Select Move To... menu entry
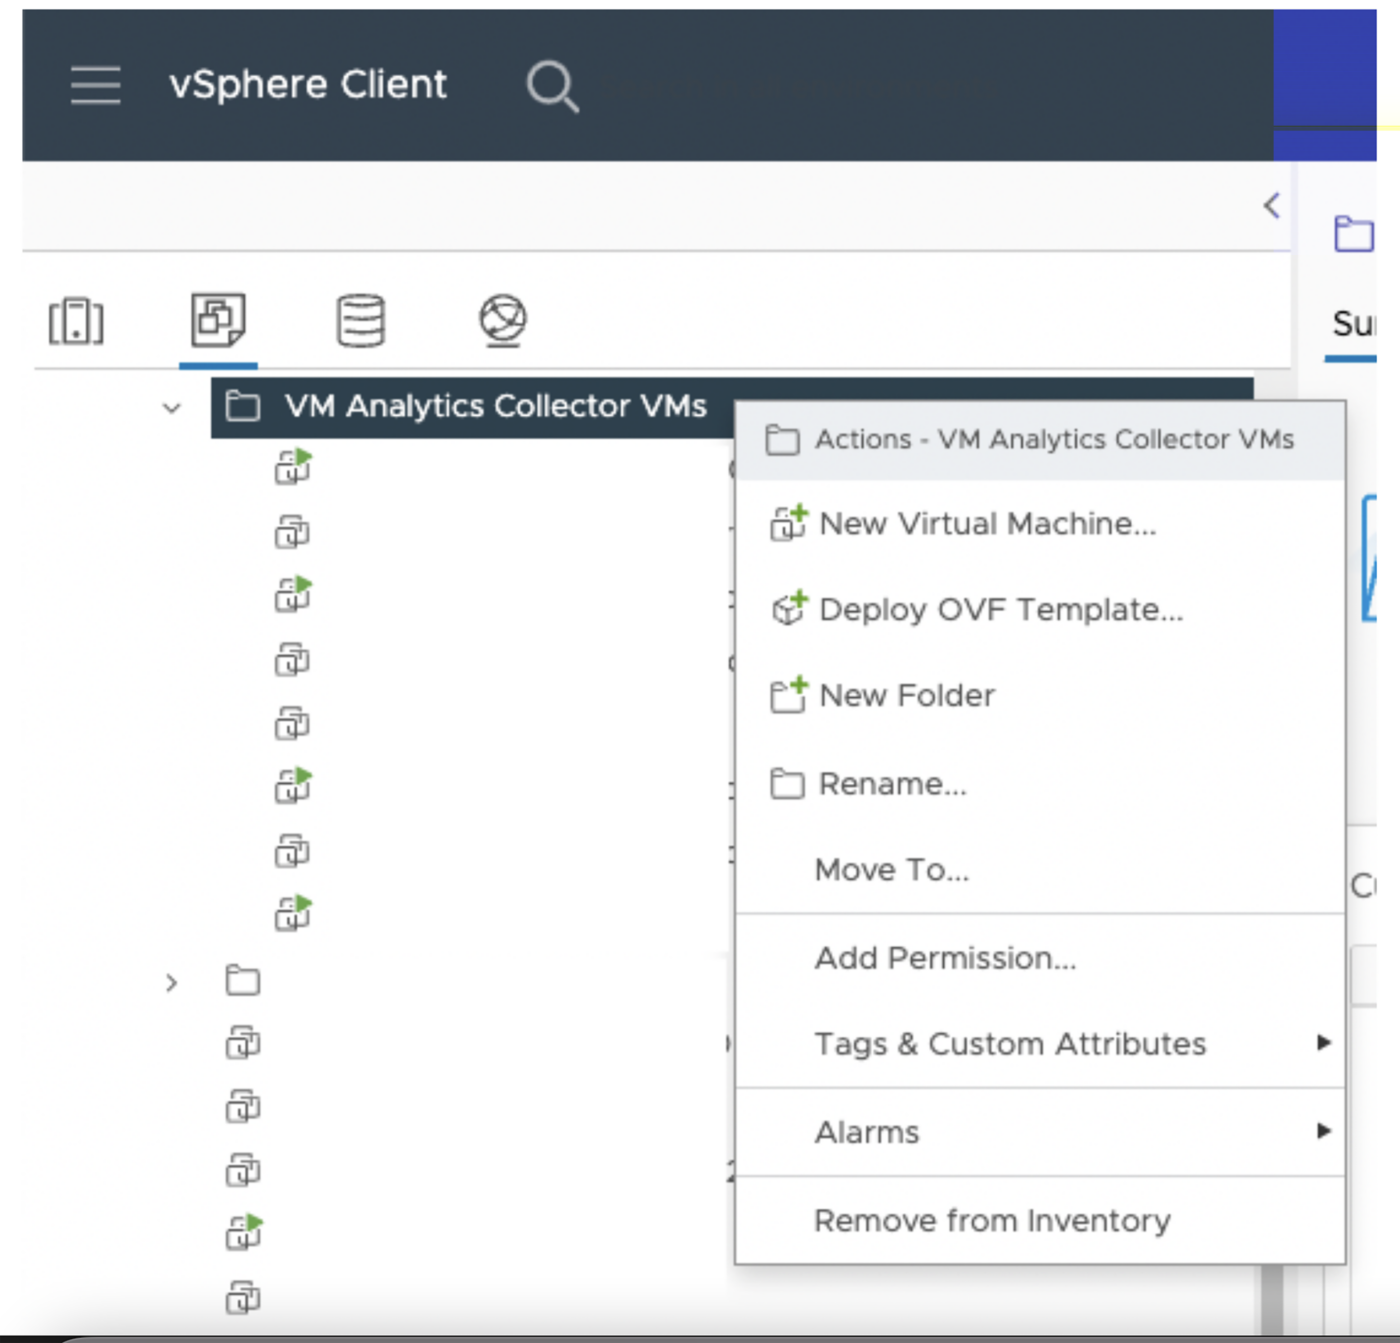The image size is (1400, 1343). (x=1040, y=869)
